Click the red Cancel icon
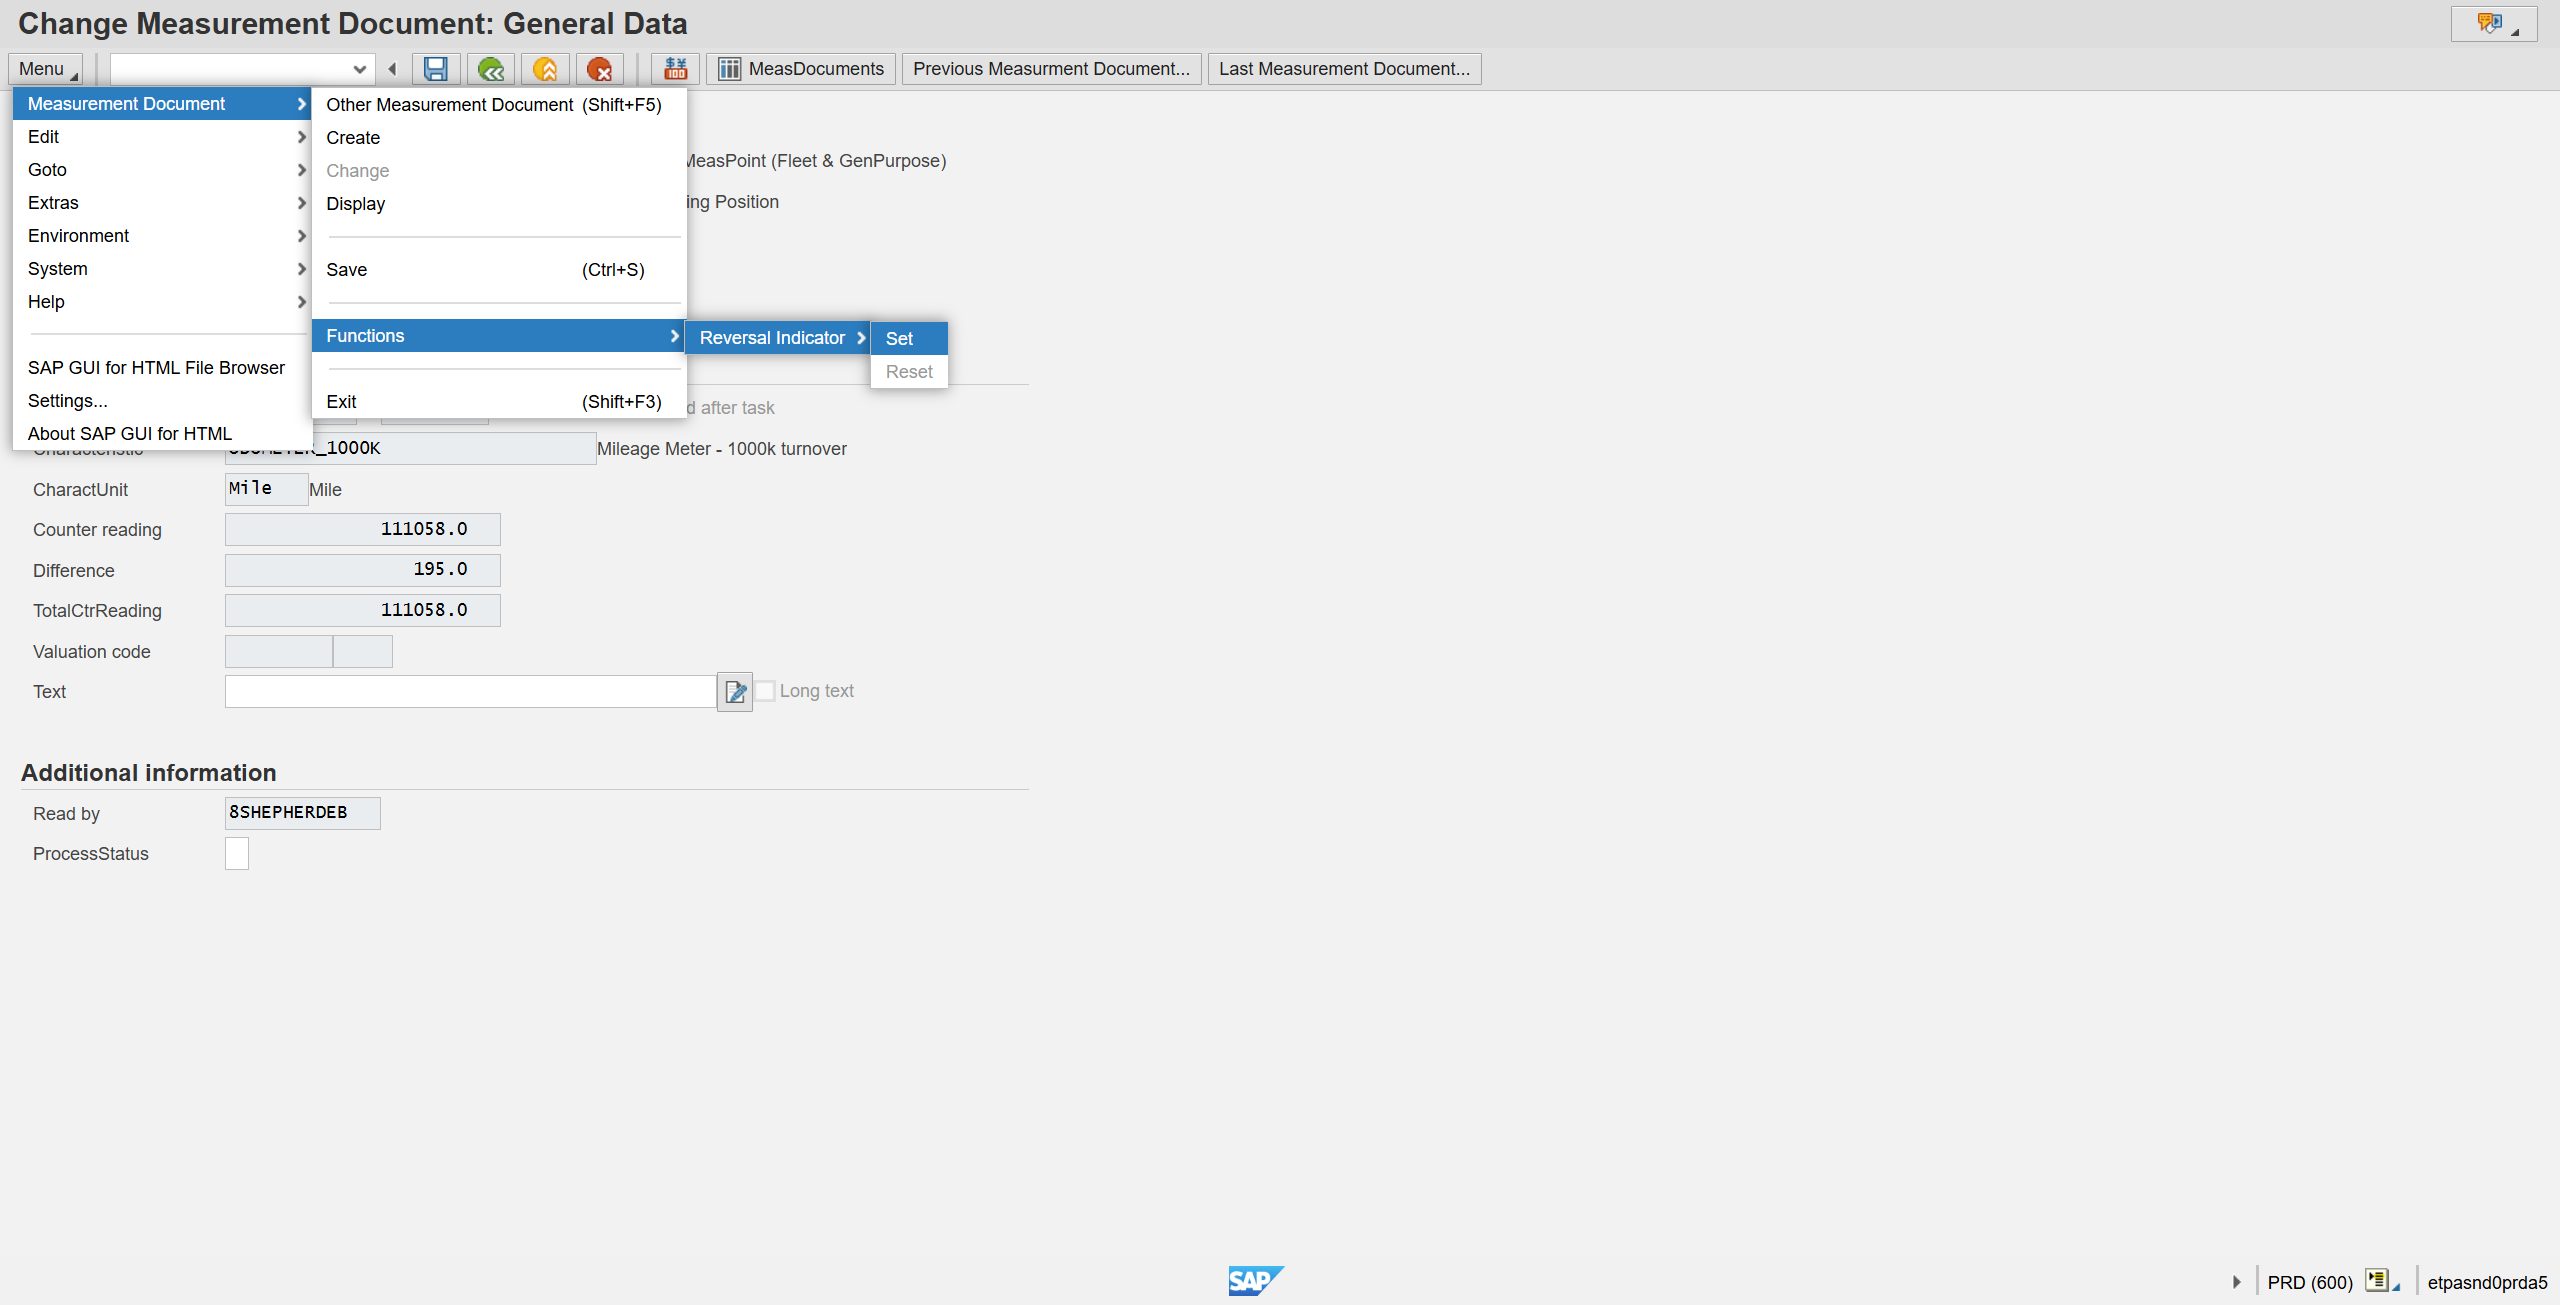 click(x=599, y=69)
